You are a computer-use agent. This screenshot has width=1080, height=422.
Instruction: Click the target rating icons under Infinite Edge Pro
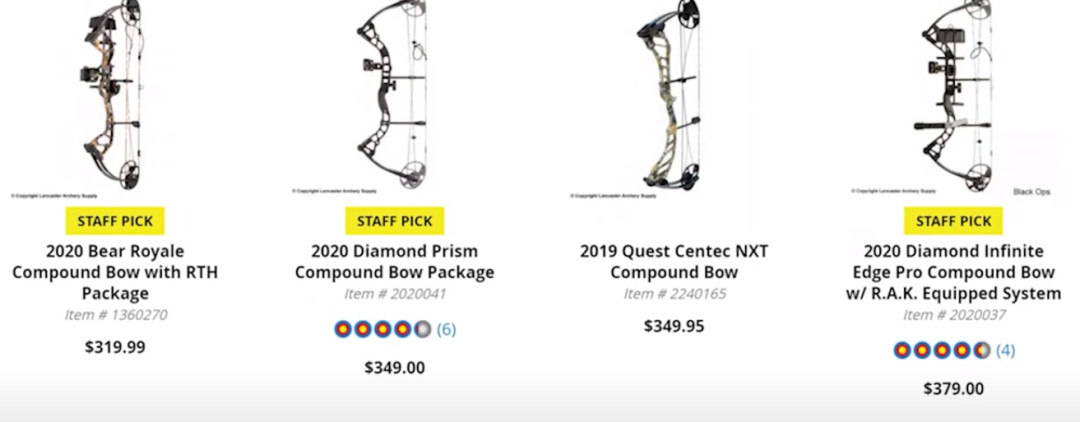click(x=942, y=350)
